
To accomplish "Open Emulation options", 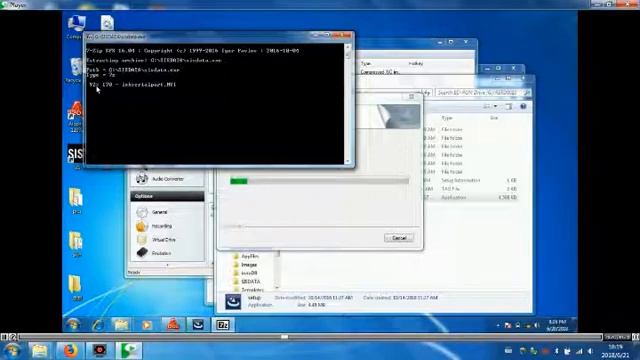I will tap(161, 253).
